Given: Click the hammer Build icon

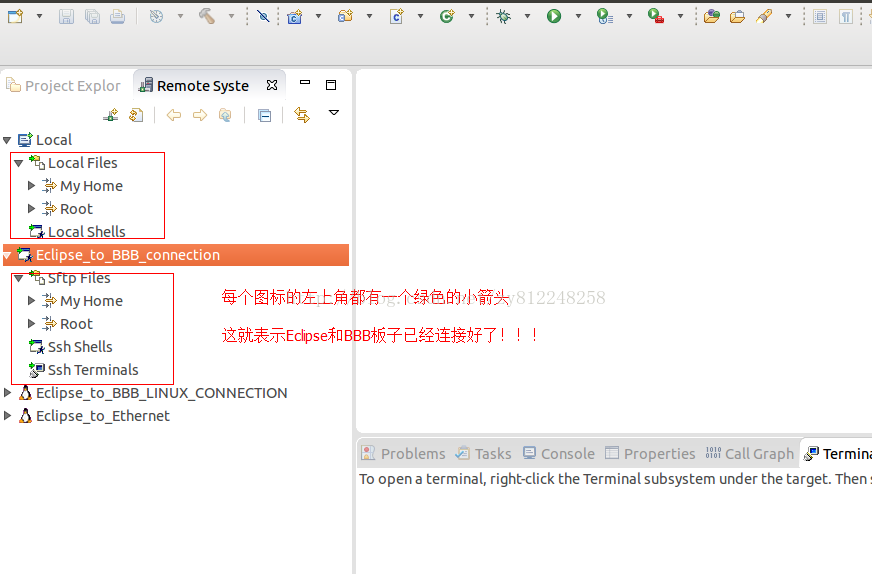Looking at the screenshot, I should 207,16.
